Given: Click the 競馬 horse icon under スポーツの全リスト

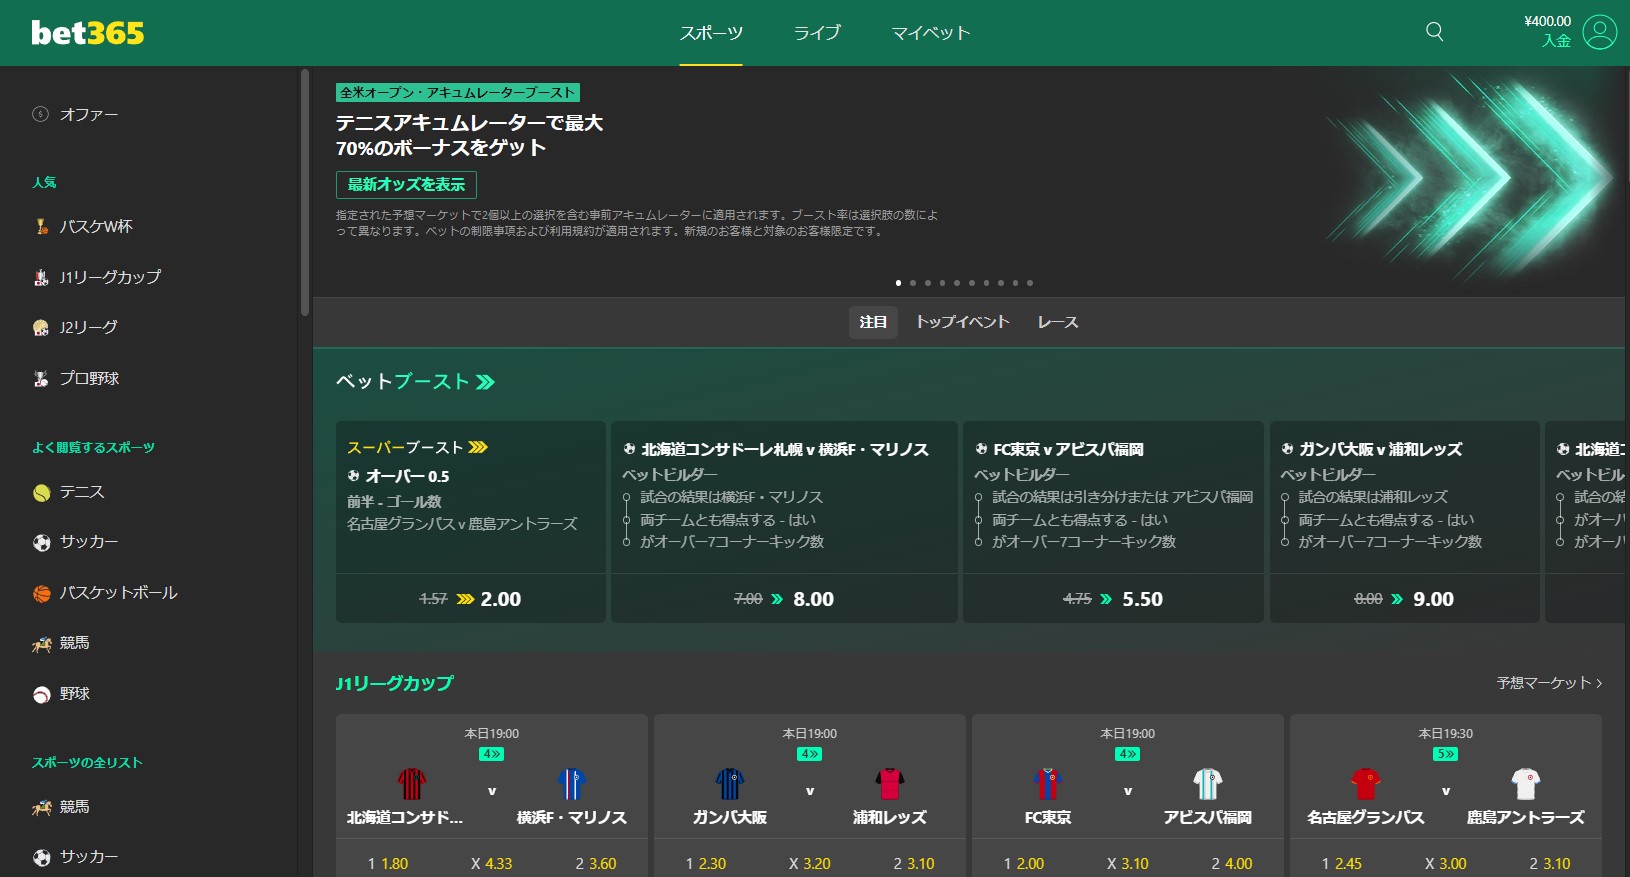Looking at the screenshot, I should tap(41, 807).
